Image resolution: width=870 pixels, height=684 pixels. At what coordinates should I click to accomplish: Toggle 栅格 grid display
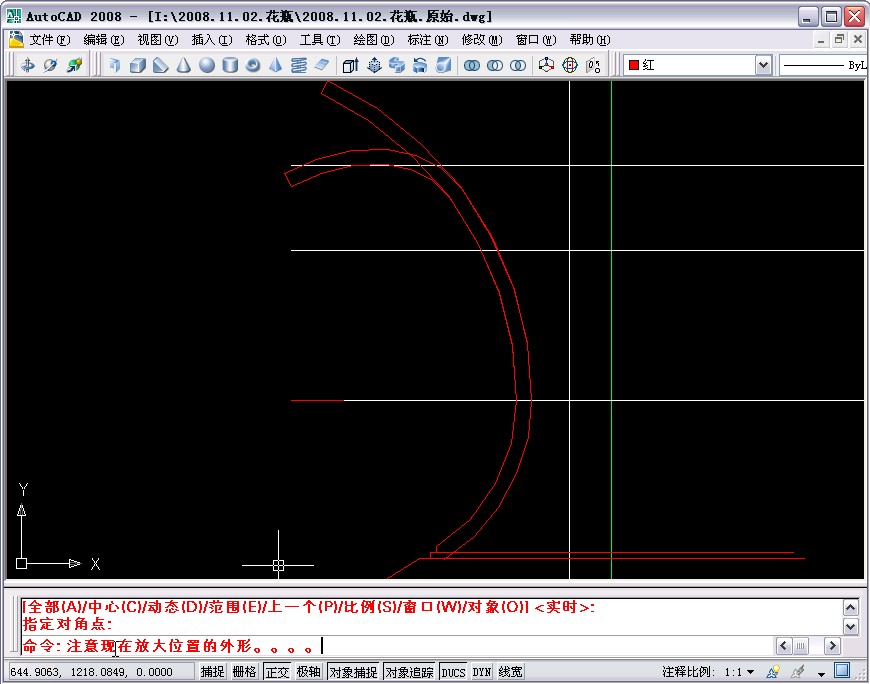245,672
